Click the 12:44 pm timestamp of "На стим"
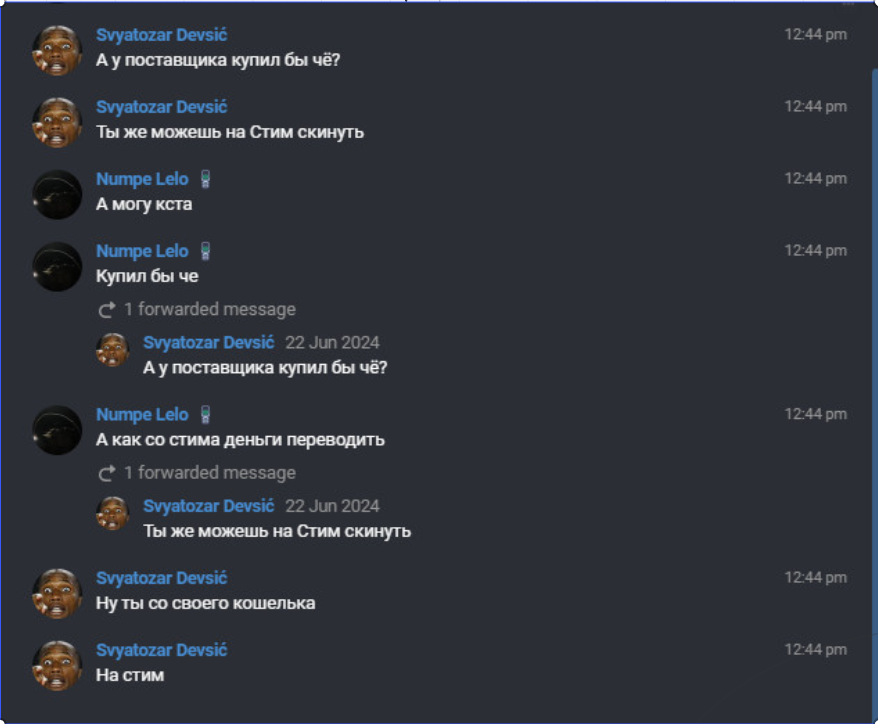 click(x=815, y=650)
